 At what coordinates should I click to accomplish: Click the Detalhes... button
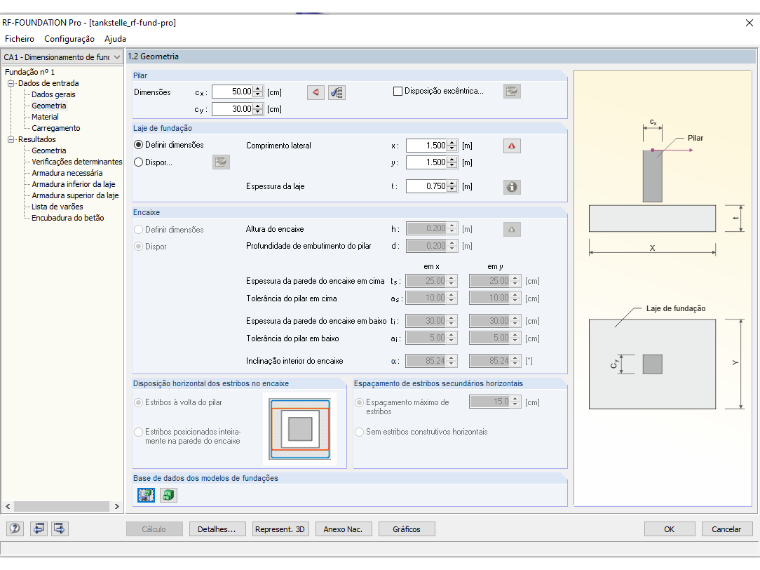point(217,529)
